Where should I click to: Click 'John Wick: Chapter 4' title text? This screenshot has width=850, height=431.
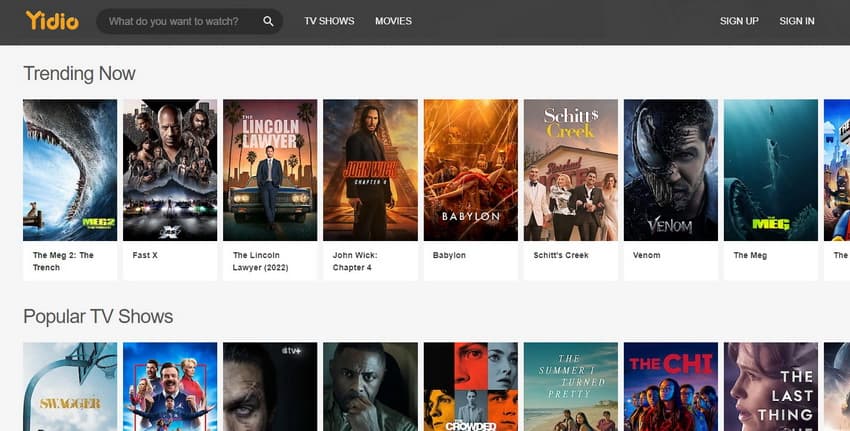point(355,261)
